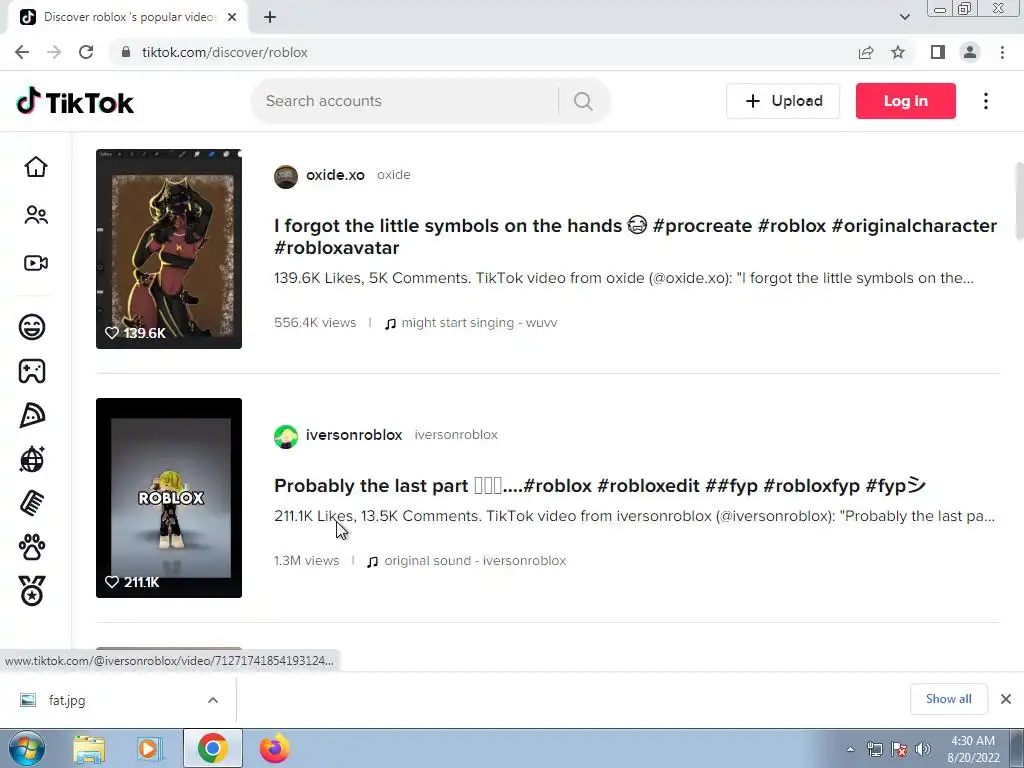Viewport: 1024px width, 768px height.
Task: Open the Chrome three-dot menu
Action: (x=1002, y=52)
